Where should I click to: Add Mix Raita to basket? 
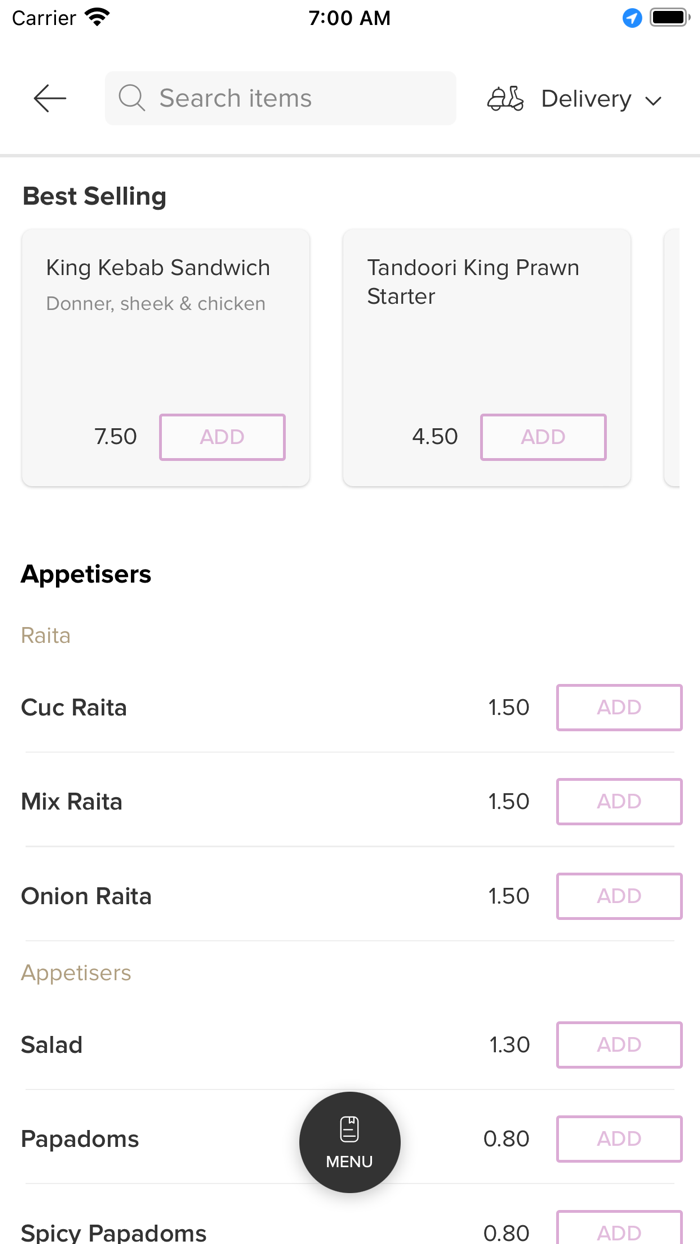[x=619, y=802]
